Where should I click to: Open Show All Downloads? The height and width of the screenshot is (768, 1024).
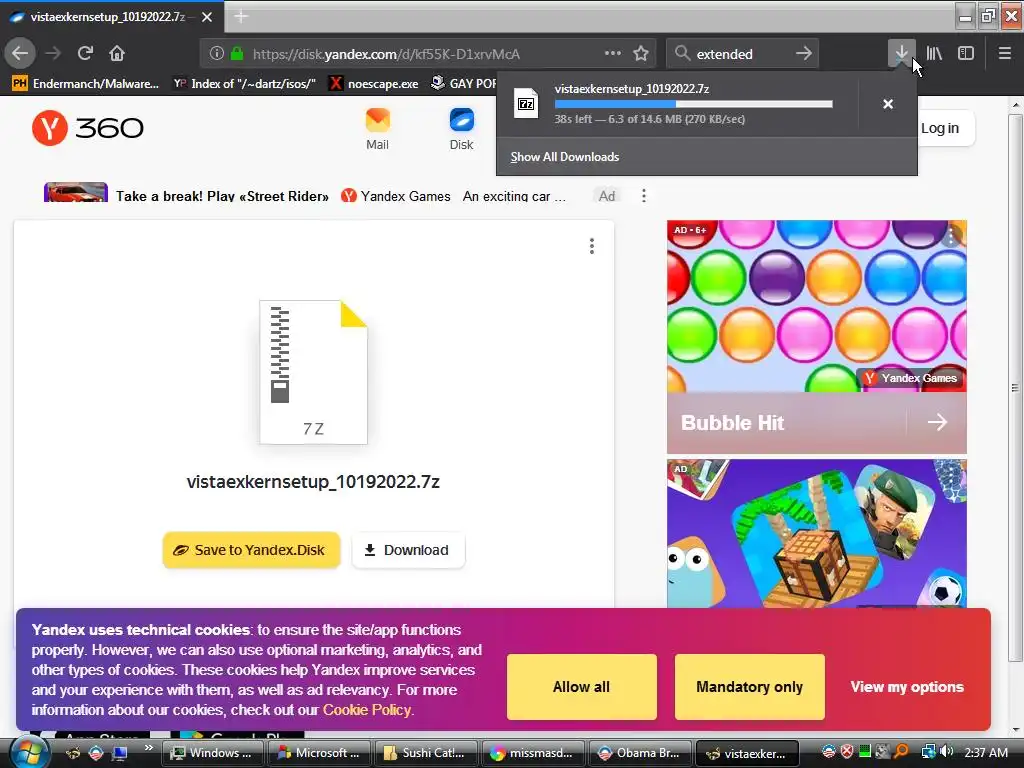[565, 157]
